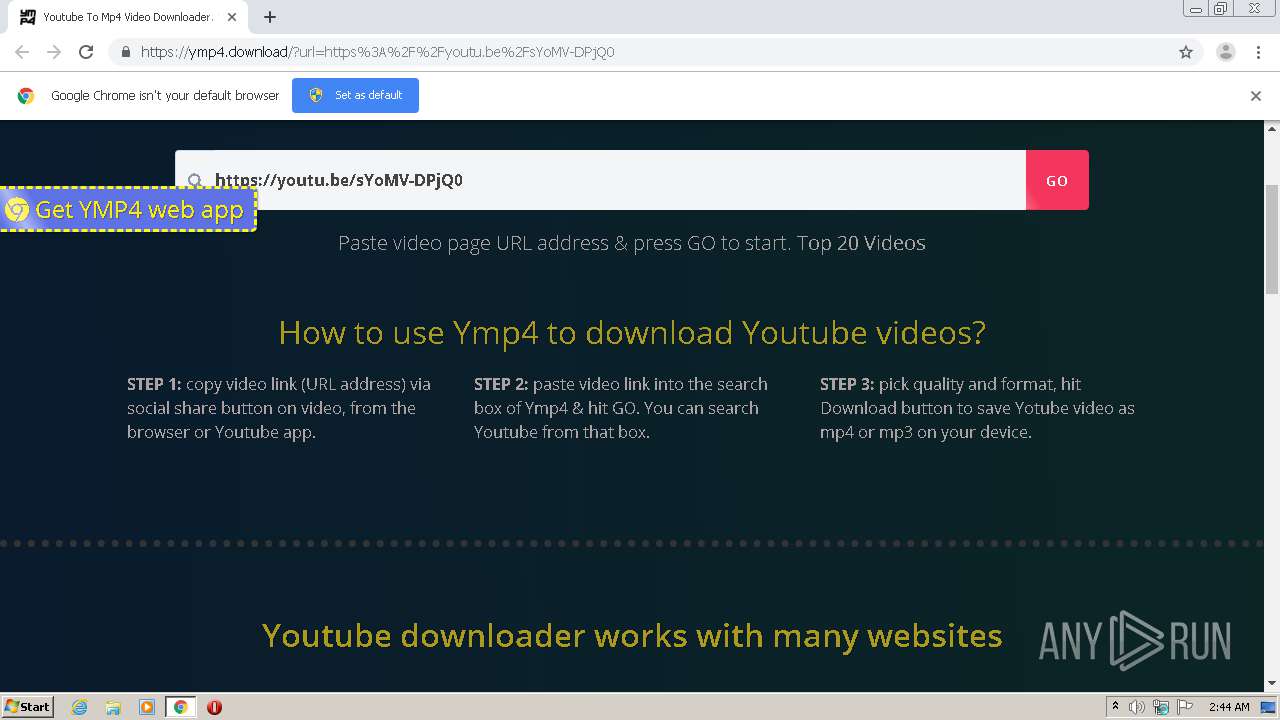Screen dimensions: 1280x720
Task: Click the How to use Ymp4 heading
Action: click(632, 332)
